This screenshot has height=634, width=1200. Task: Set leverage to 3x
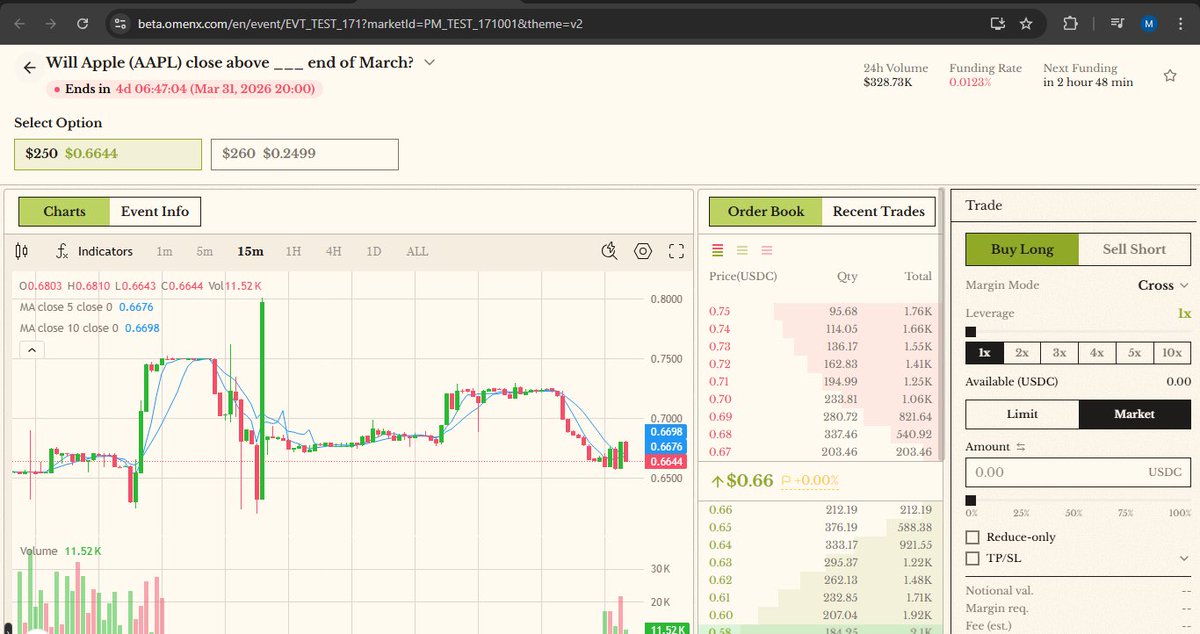(1059, 353)
